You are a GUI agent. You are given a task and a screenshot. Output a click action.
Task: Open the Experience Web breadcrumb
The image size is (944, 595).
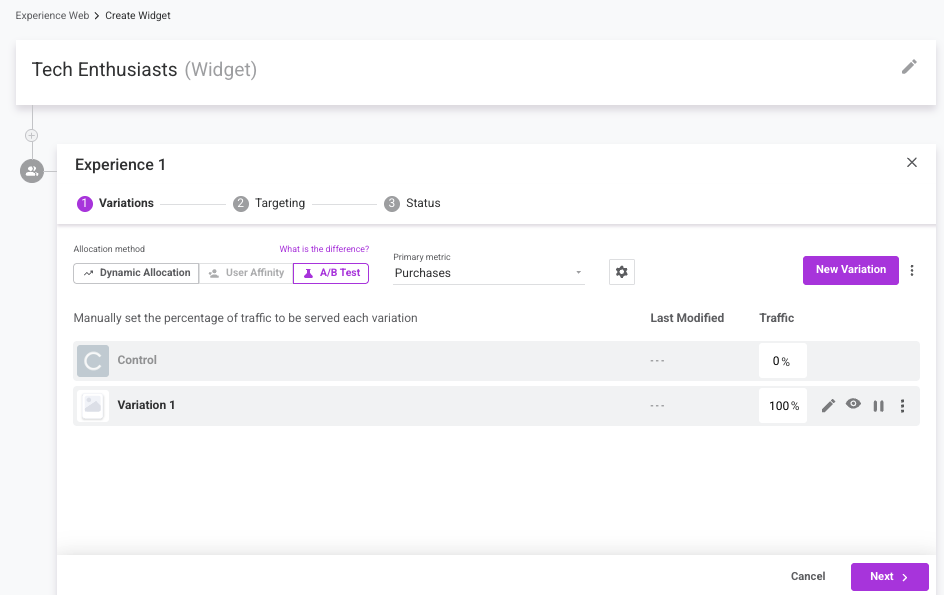coord(52,16)
